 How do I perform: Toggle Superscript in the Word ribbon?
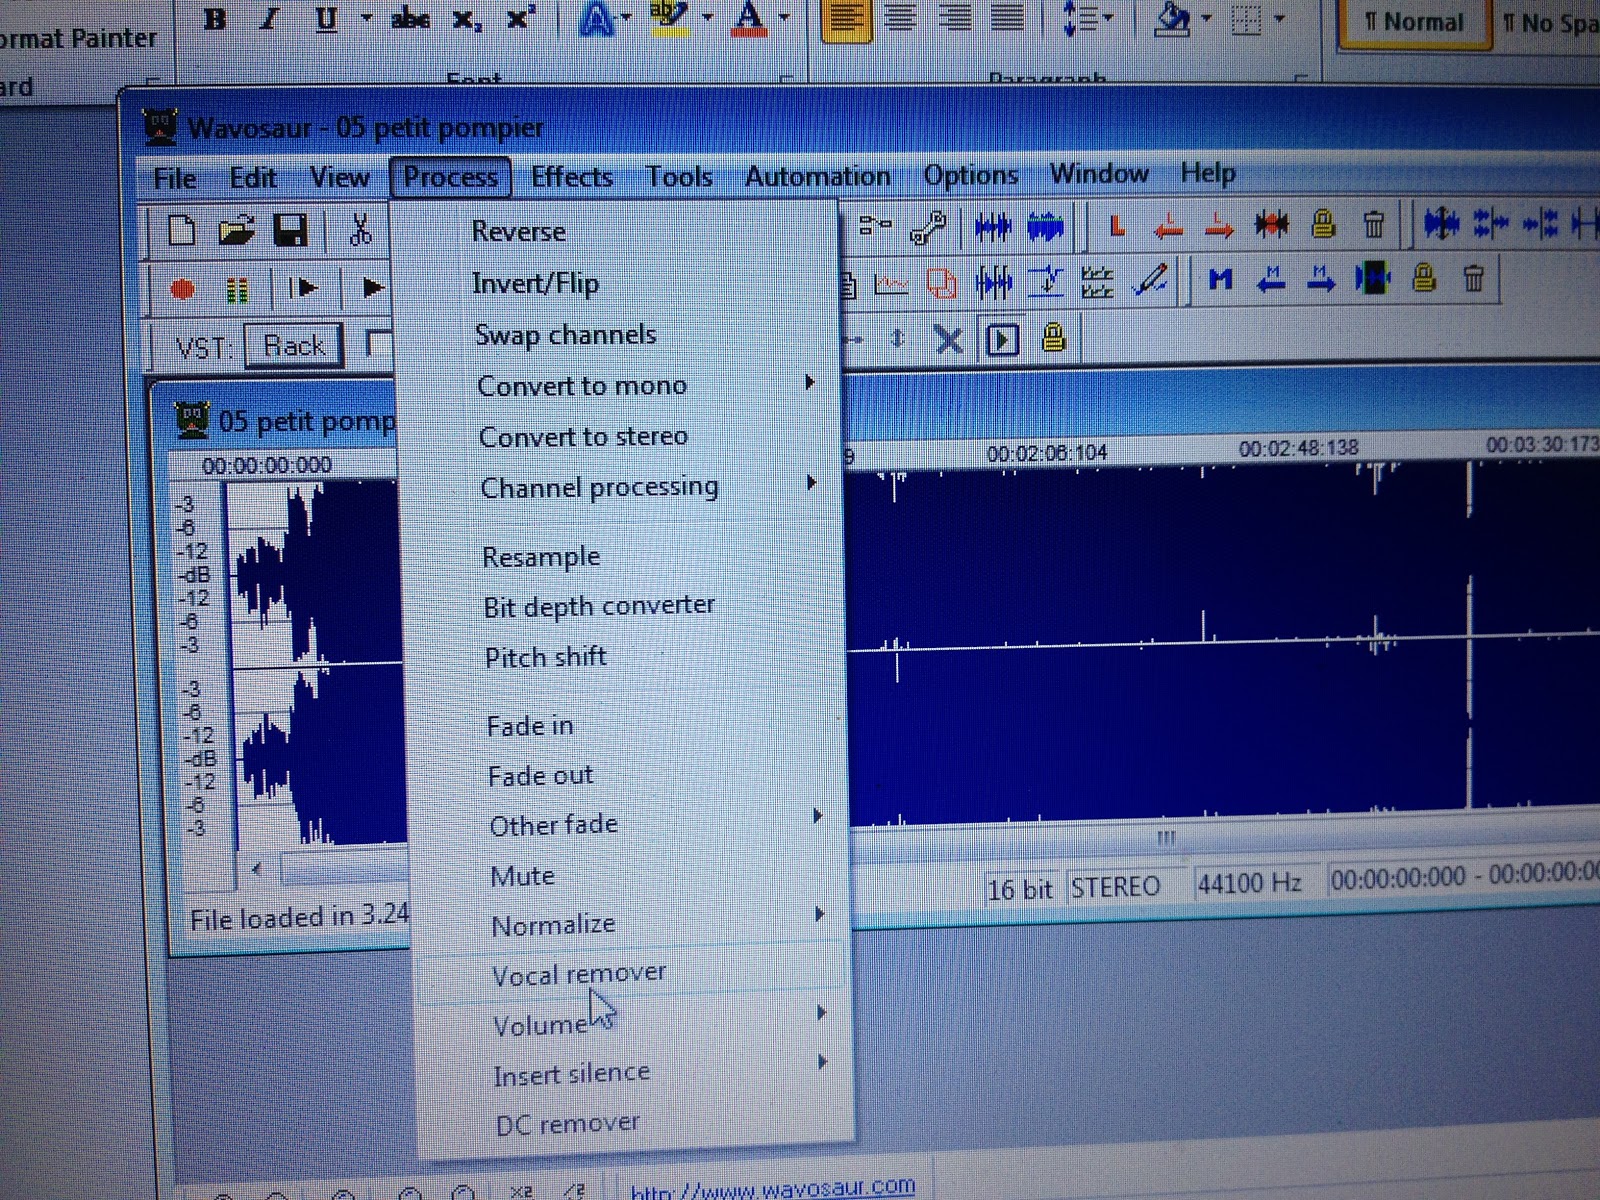coord(520,18)
